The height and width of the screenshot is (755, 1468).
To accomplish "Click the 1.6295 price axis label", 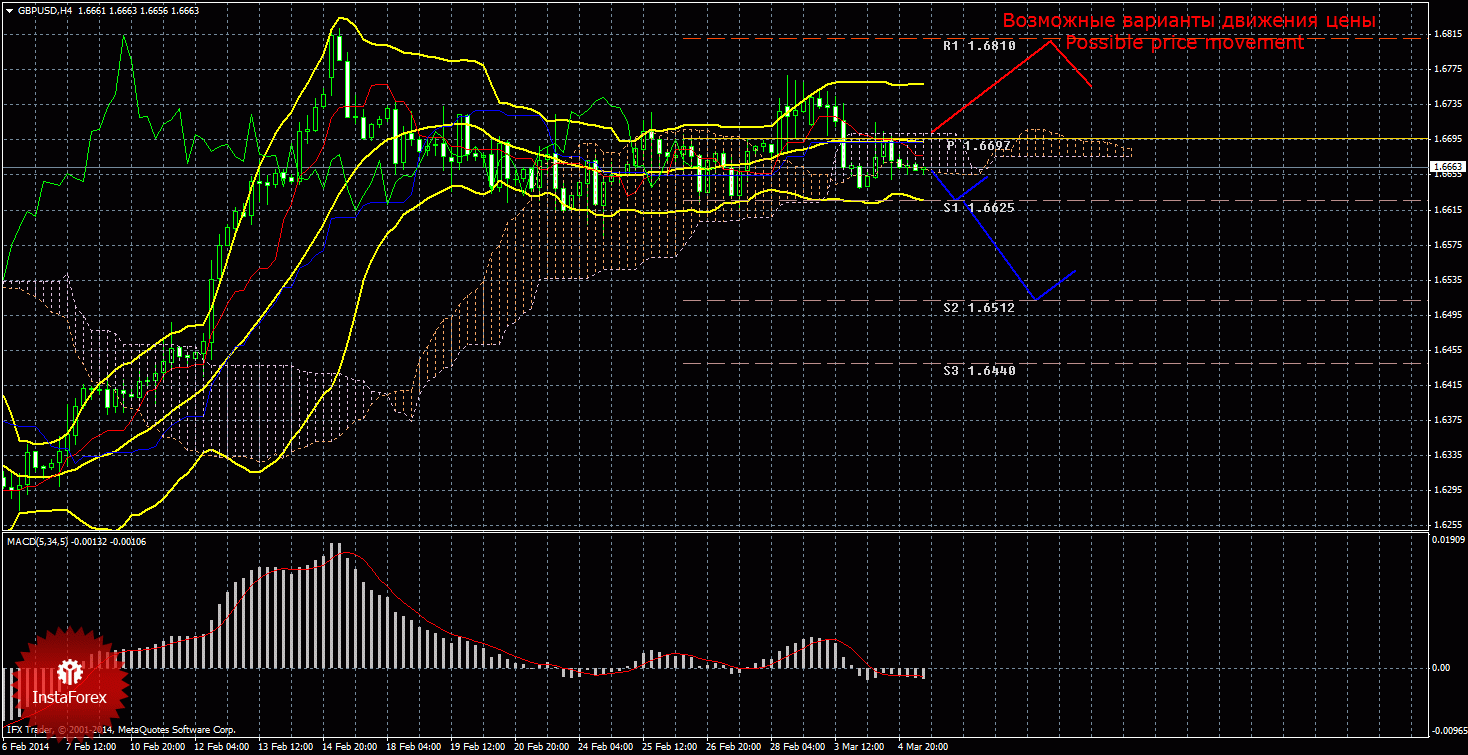I will [x=1447, y=489].
